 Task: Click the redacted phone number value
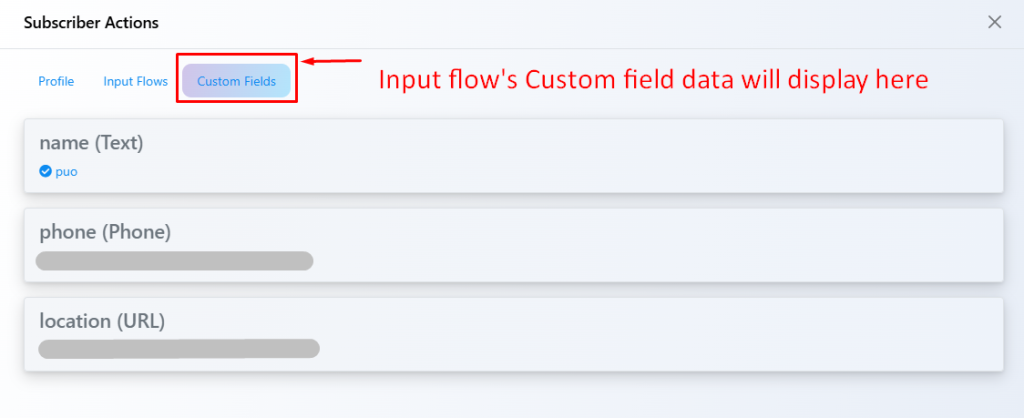coord(175,261)
